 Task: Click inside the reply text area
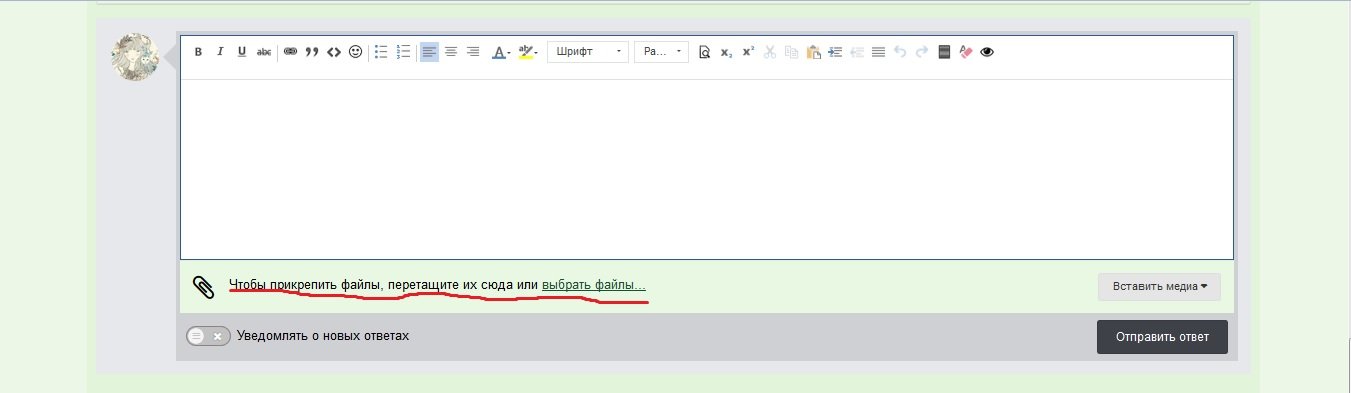coord(706,169)
